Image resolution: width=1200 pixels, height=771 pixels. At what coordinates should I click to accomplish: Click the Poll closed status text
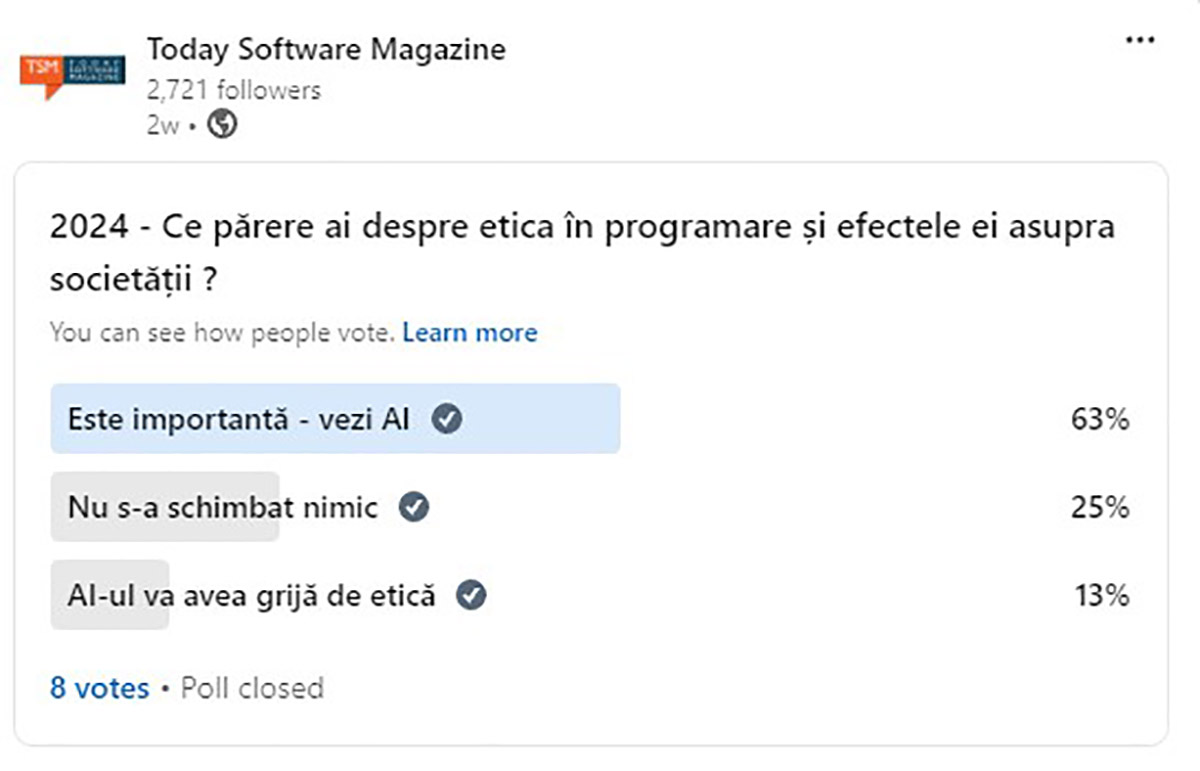pyautogui.click(x=252, y=688)
